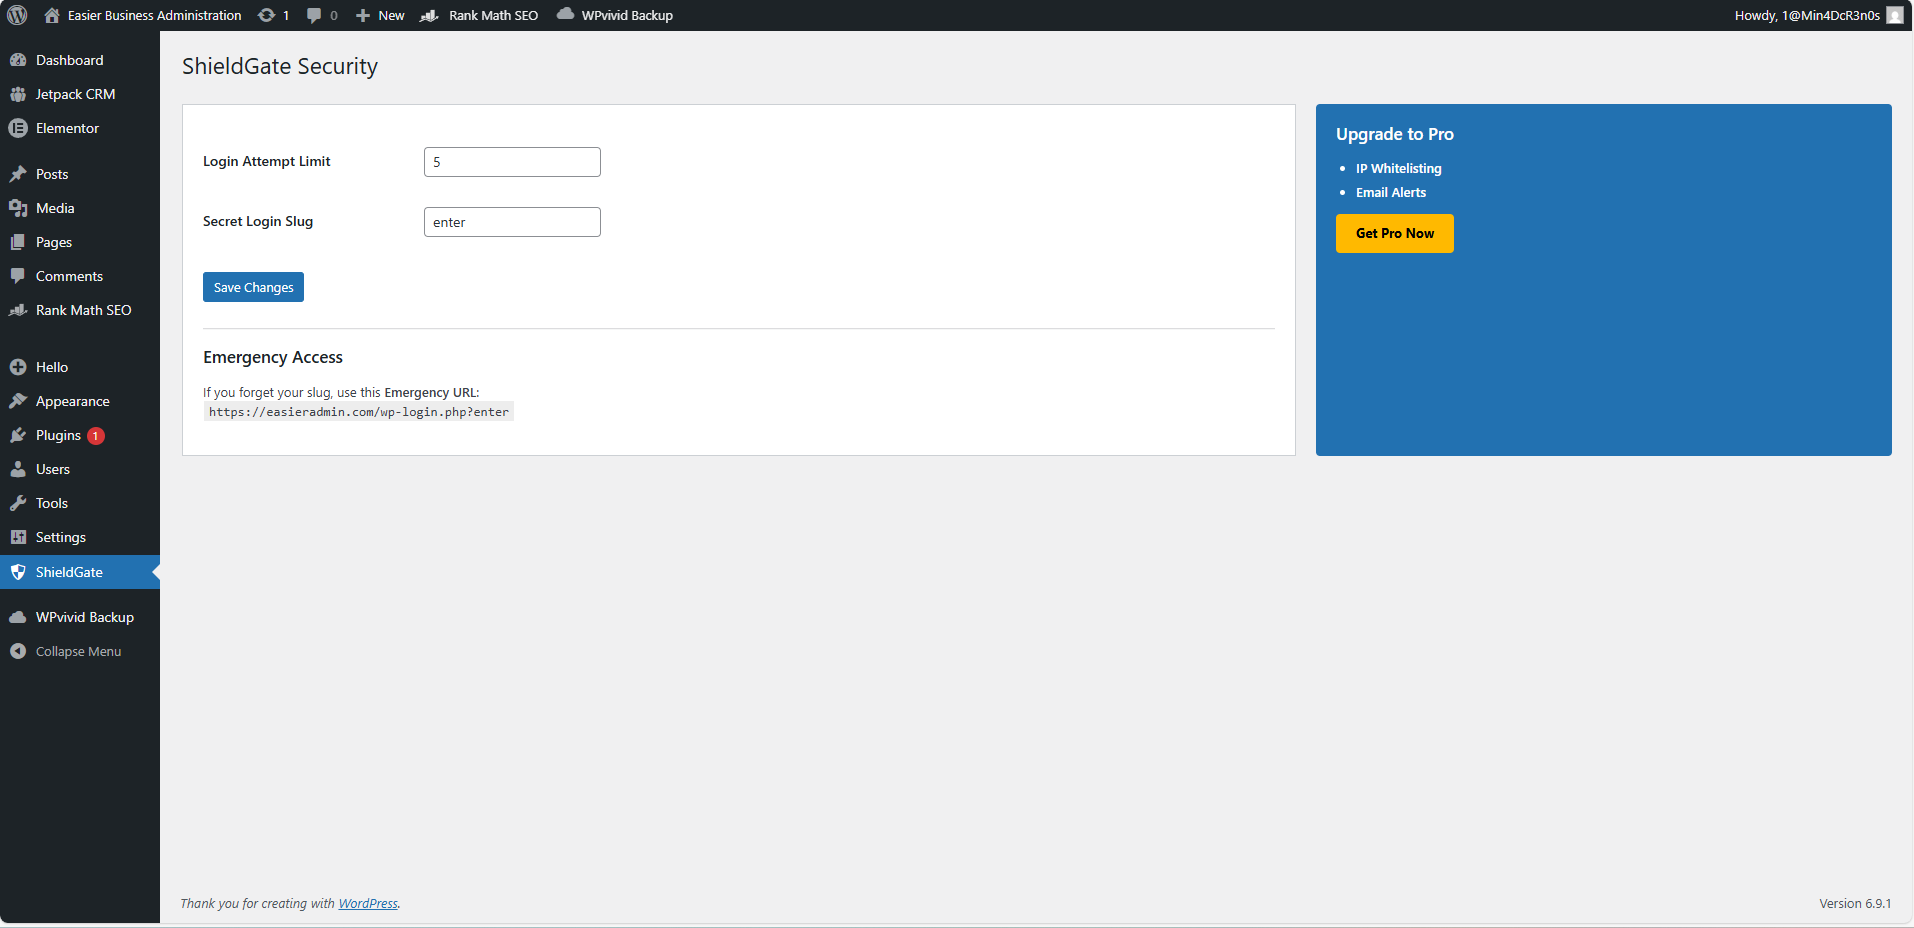Click the Emergency Access heading
The image size is (1914, 928).
273,357
